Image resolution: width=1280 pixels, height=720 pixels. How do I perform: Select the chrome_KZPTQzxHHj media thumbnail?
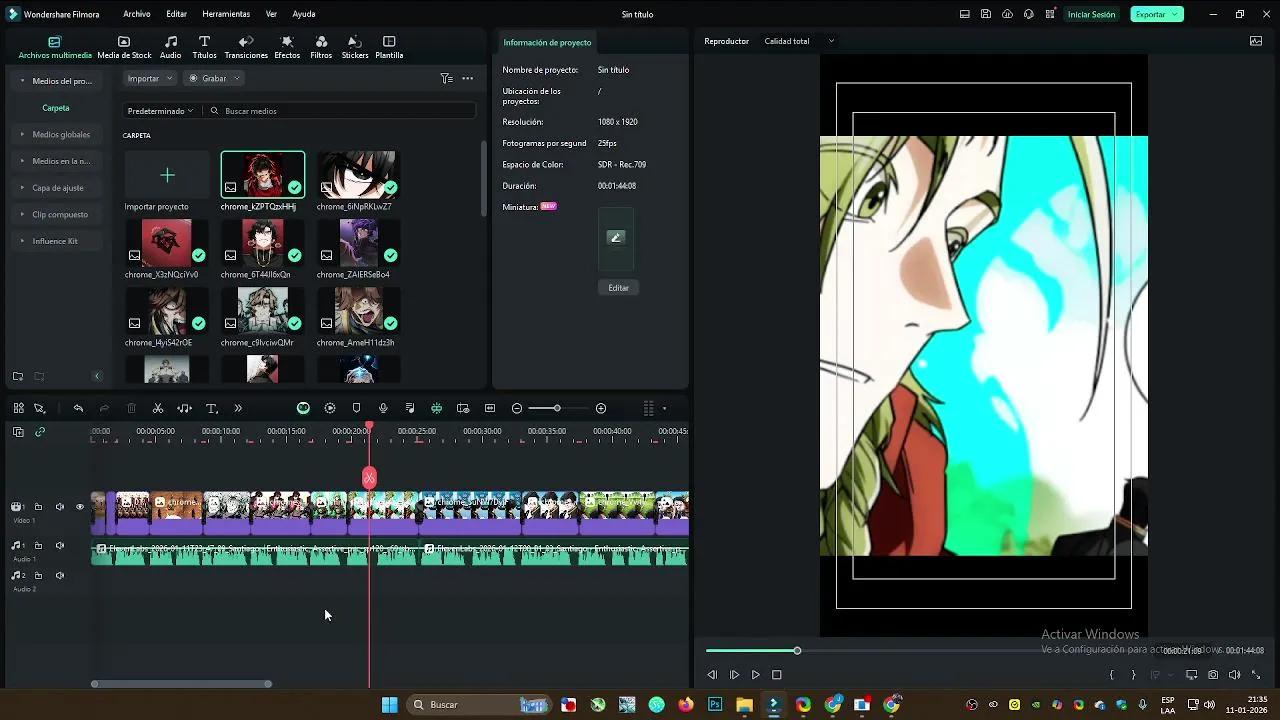(x=262, y=175)
